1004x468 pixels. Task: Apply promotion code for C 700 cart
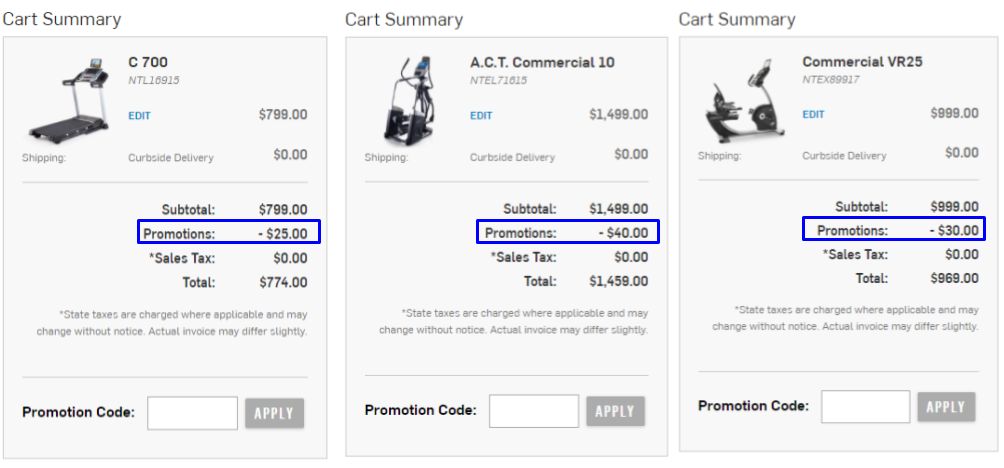(x=275, y=414)
